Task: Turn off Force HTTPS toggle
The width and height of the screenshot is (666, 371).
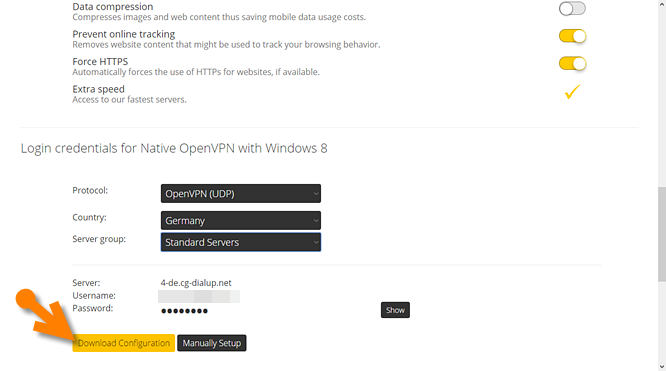Action: point(572,64)
